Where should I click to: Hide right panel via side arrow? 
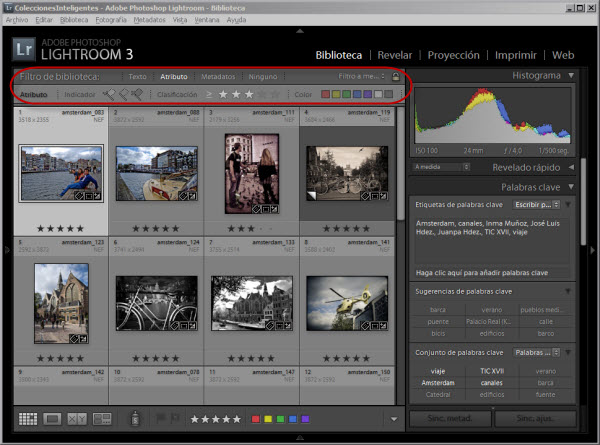(x=593, y=250)
